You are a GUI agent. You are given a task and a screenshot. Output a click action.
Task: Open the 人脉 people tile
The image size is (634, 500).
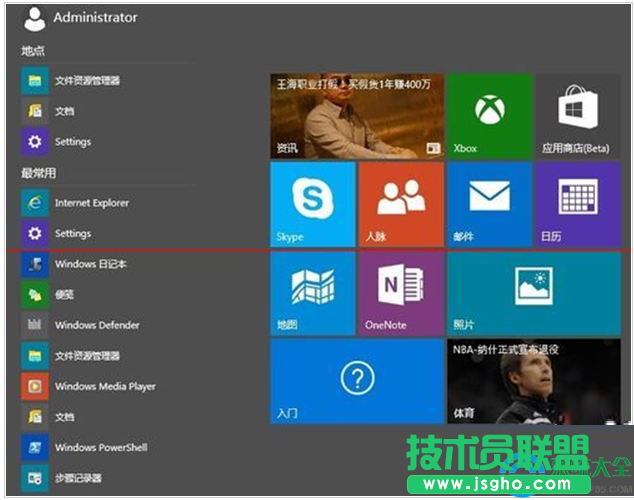(401, 205)
